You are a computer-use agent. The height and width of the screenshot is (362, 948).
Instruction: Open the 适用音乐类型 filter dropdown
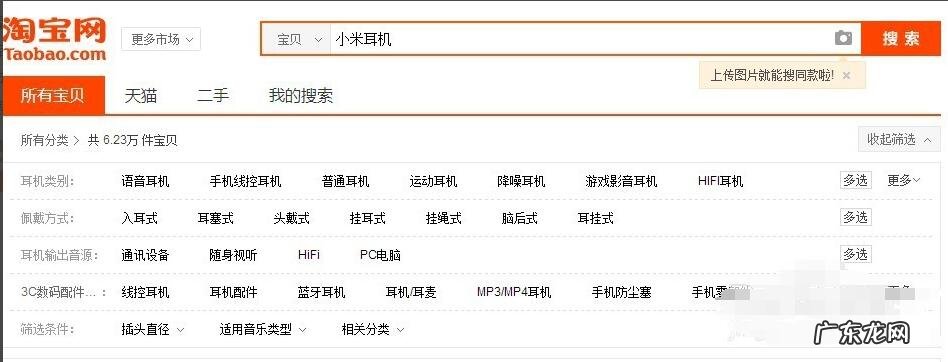(263, 329)
